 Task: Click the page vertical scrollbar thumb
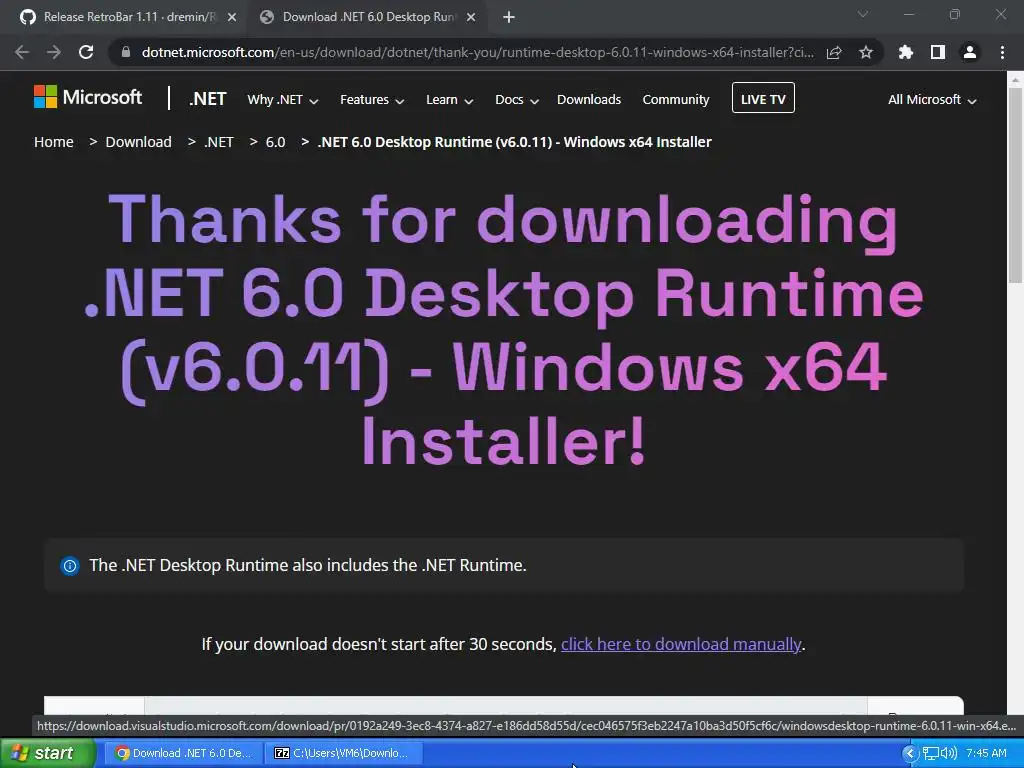(1015, 186)
